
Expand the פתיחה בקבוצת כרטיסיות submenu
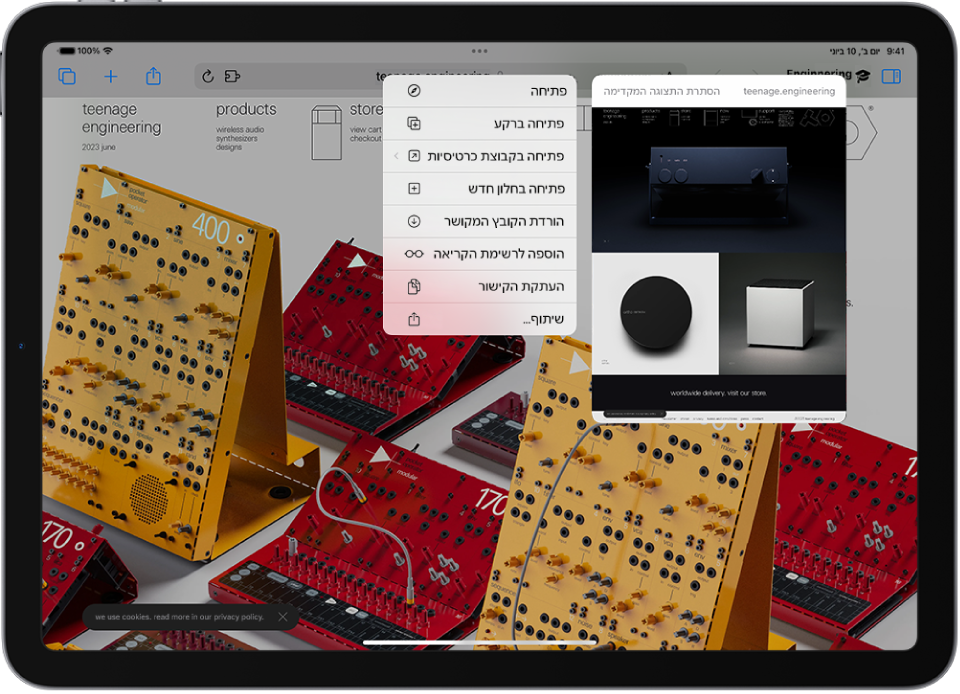pos(479,156)
